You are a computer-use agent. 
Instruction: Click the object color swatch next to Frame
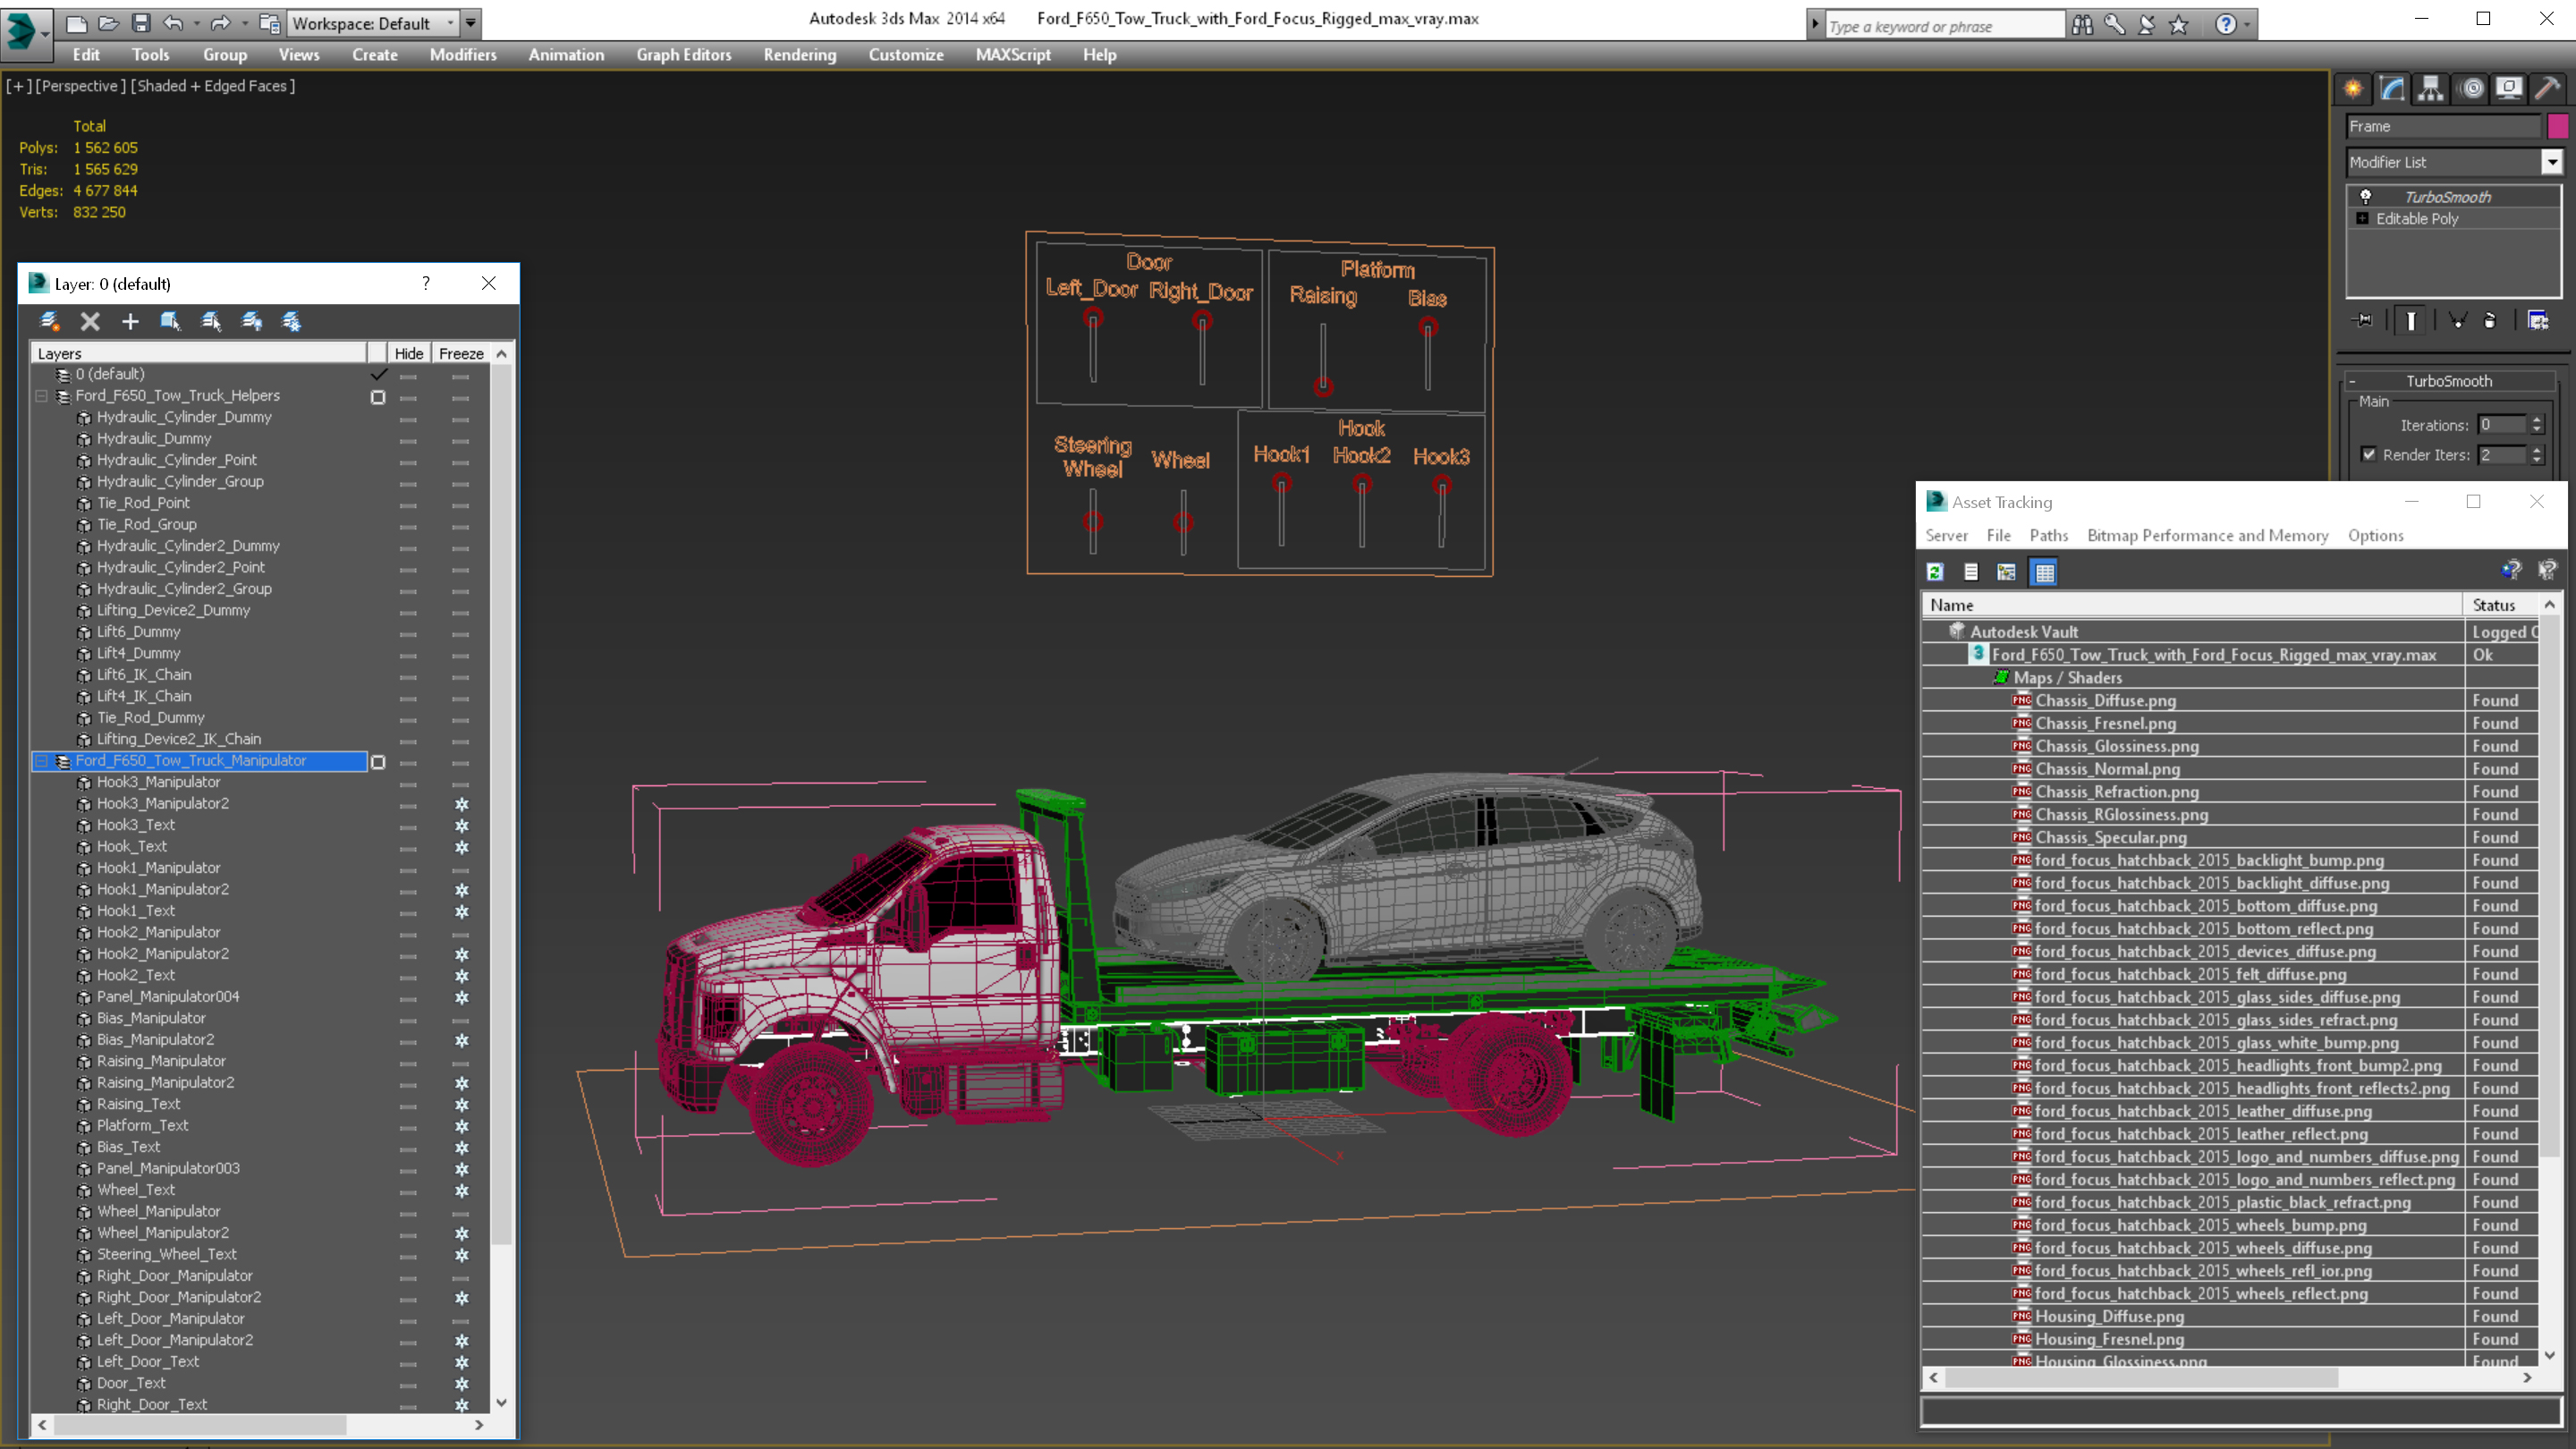(x=2558, y=126)
